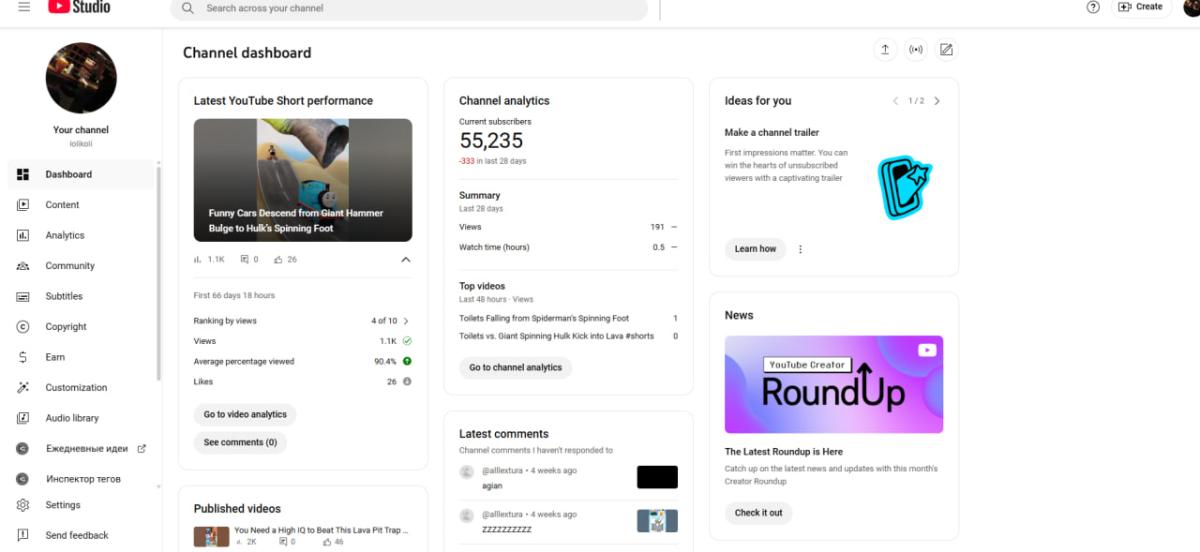Click the search magnifier icon
The width and height of the screenshot is (1200, 552).
tap(187, 8)
